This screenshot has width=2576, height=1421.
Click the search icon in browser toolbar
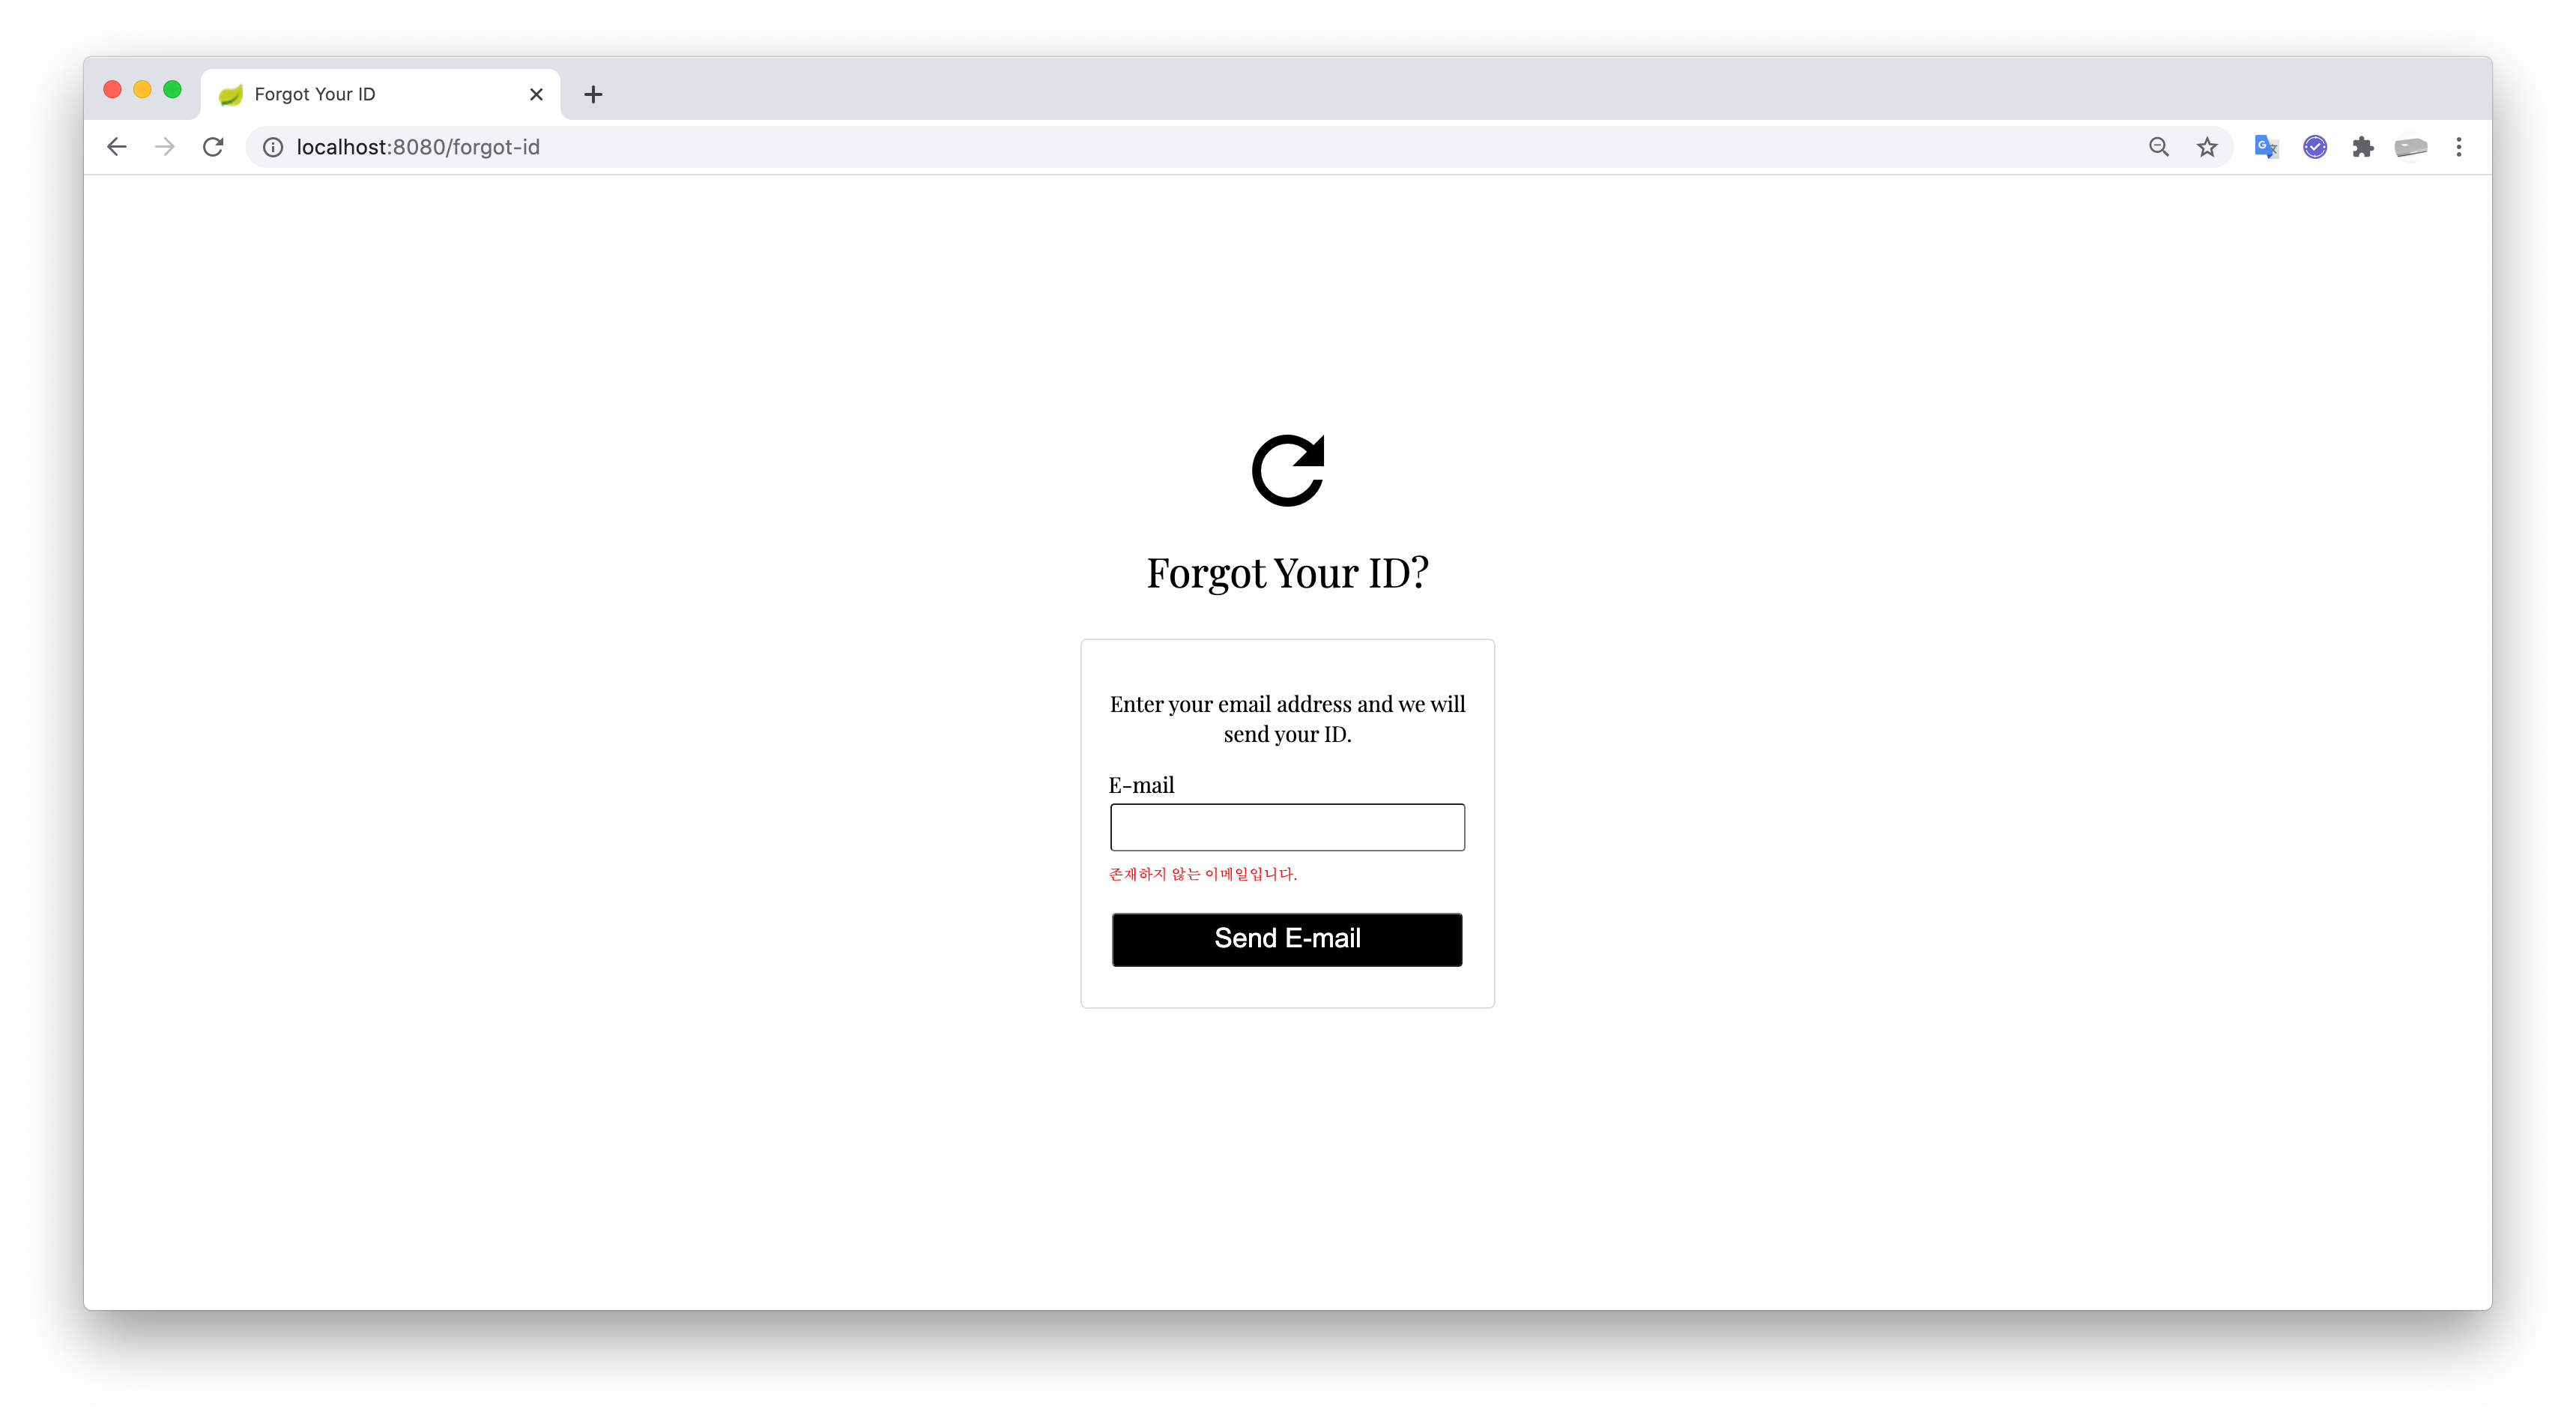[2156, 145]
